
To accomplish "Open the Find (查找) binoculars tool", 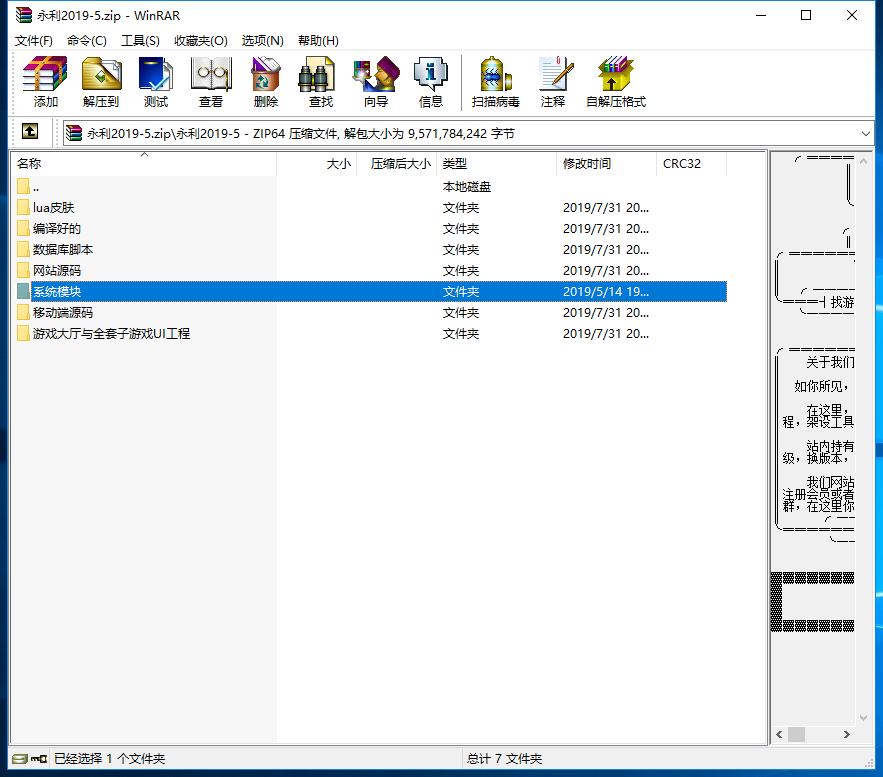I will [321, 82].
